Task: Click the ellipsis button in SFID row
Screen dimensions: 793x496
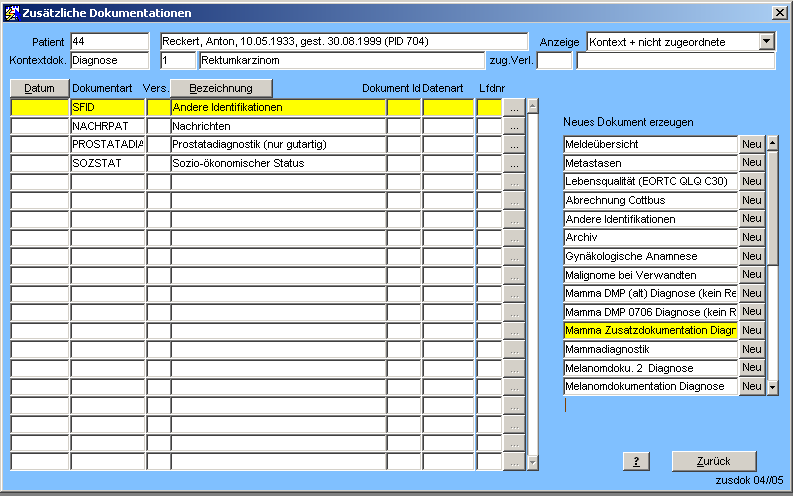Action: pyautogui.click(x=513, y=107)
